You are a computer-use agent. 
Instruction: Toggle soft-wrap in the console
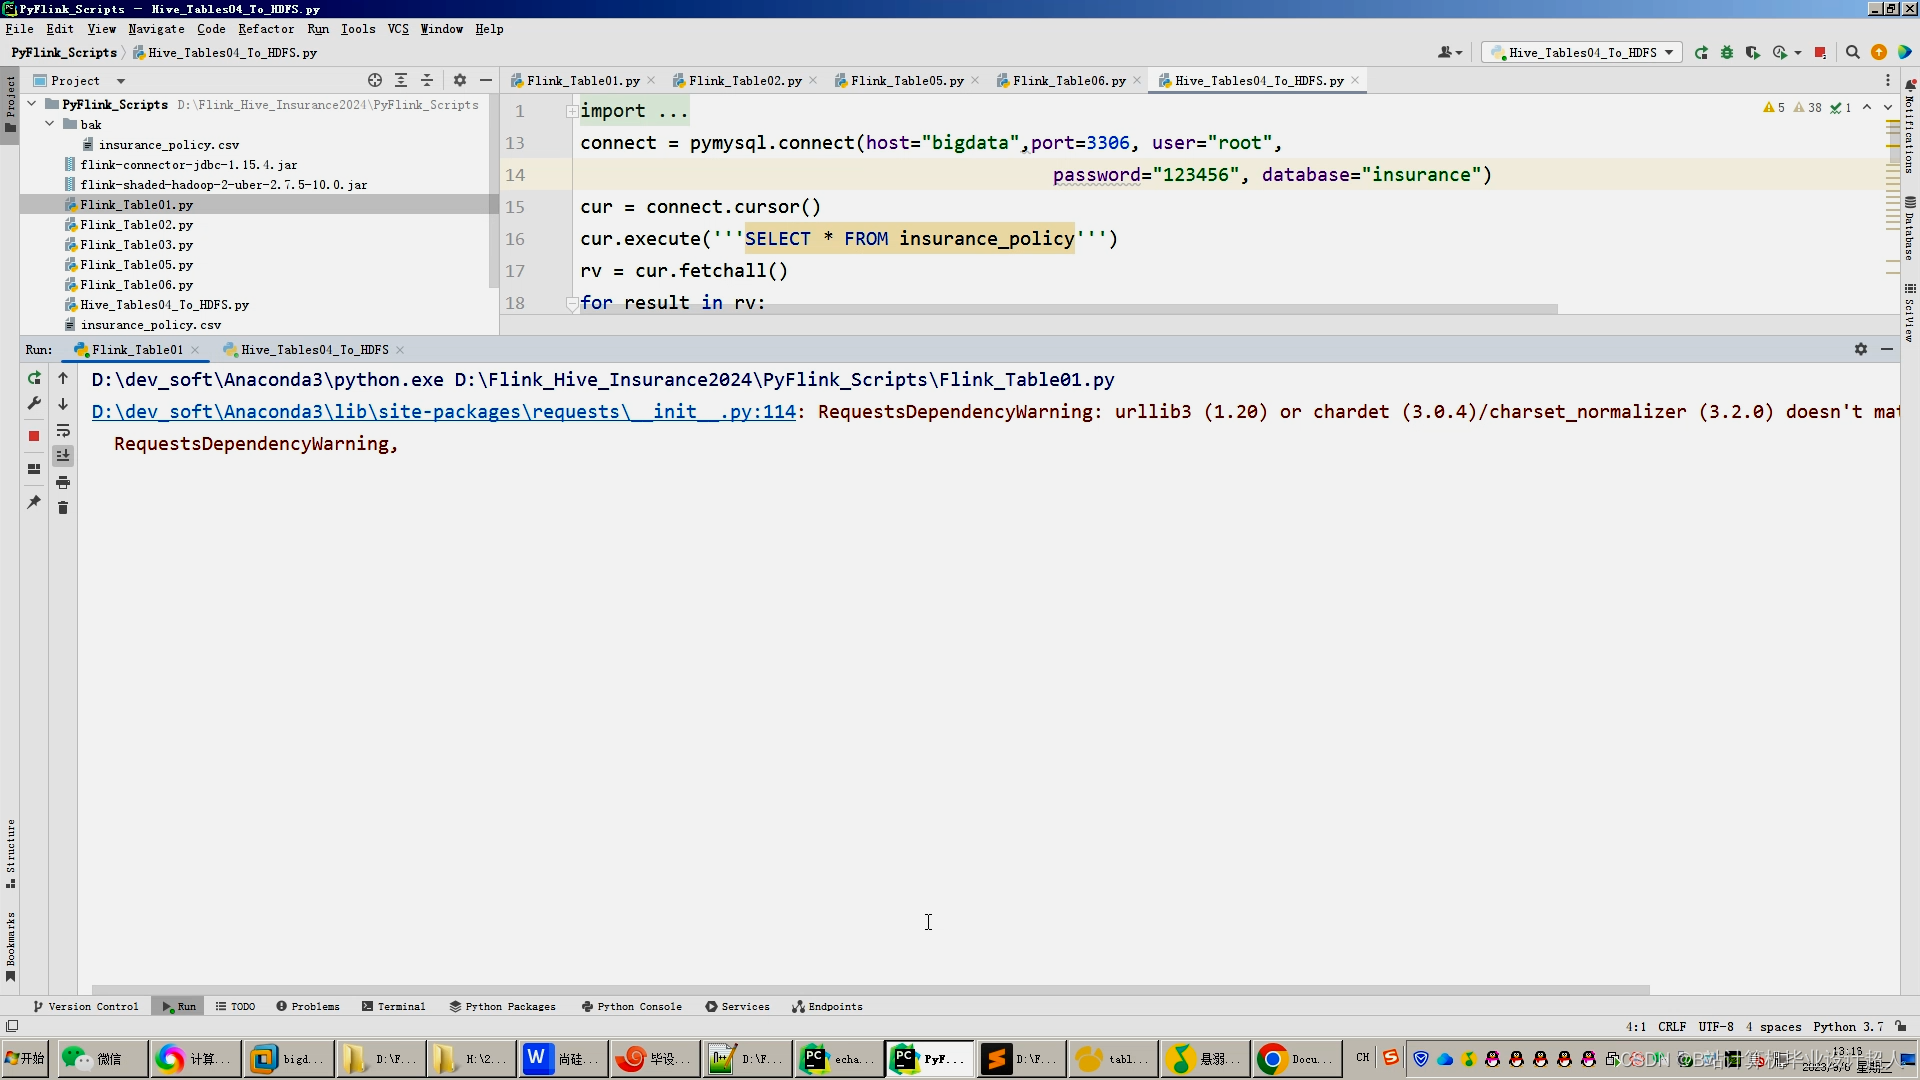pyautogui.click(x=63, y=431)
